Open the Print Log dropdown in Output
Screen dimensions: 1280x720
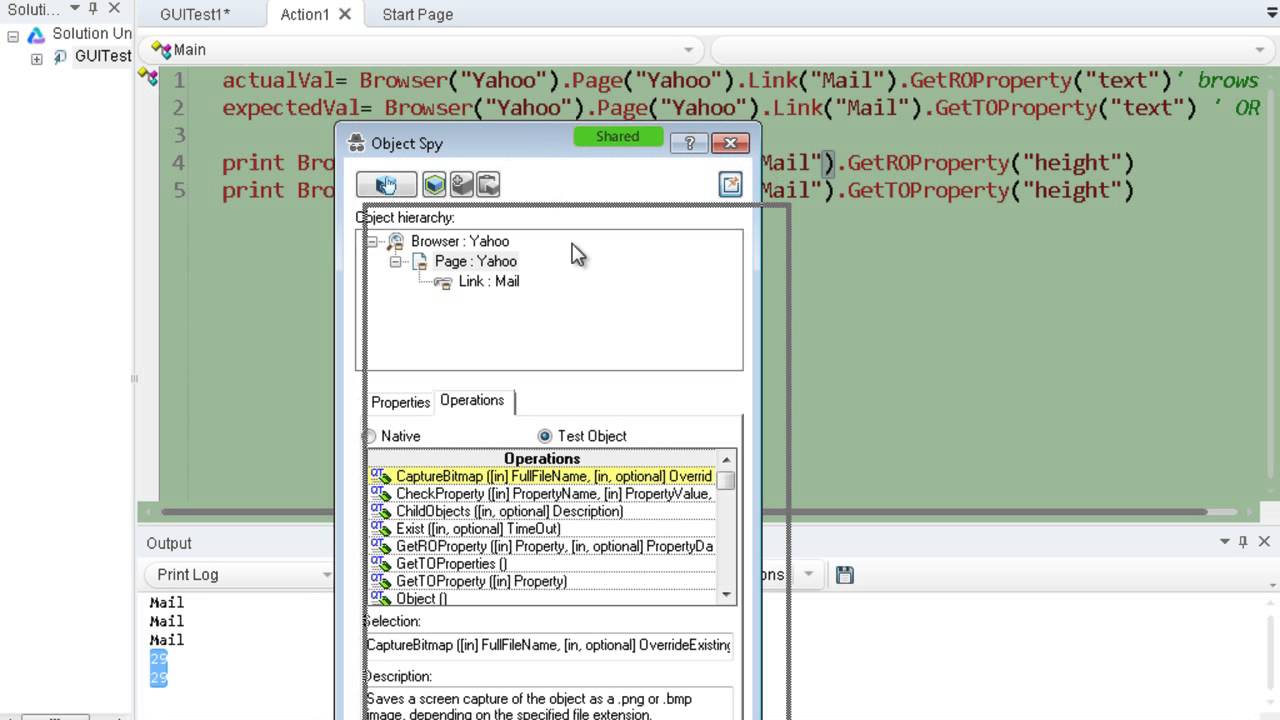pos(326,575)
